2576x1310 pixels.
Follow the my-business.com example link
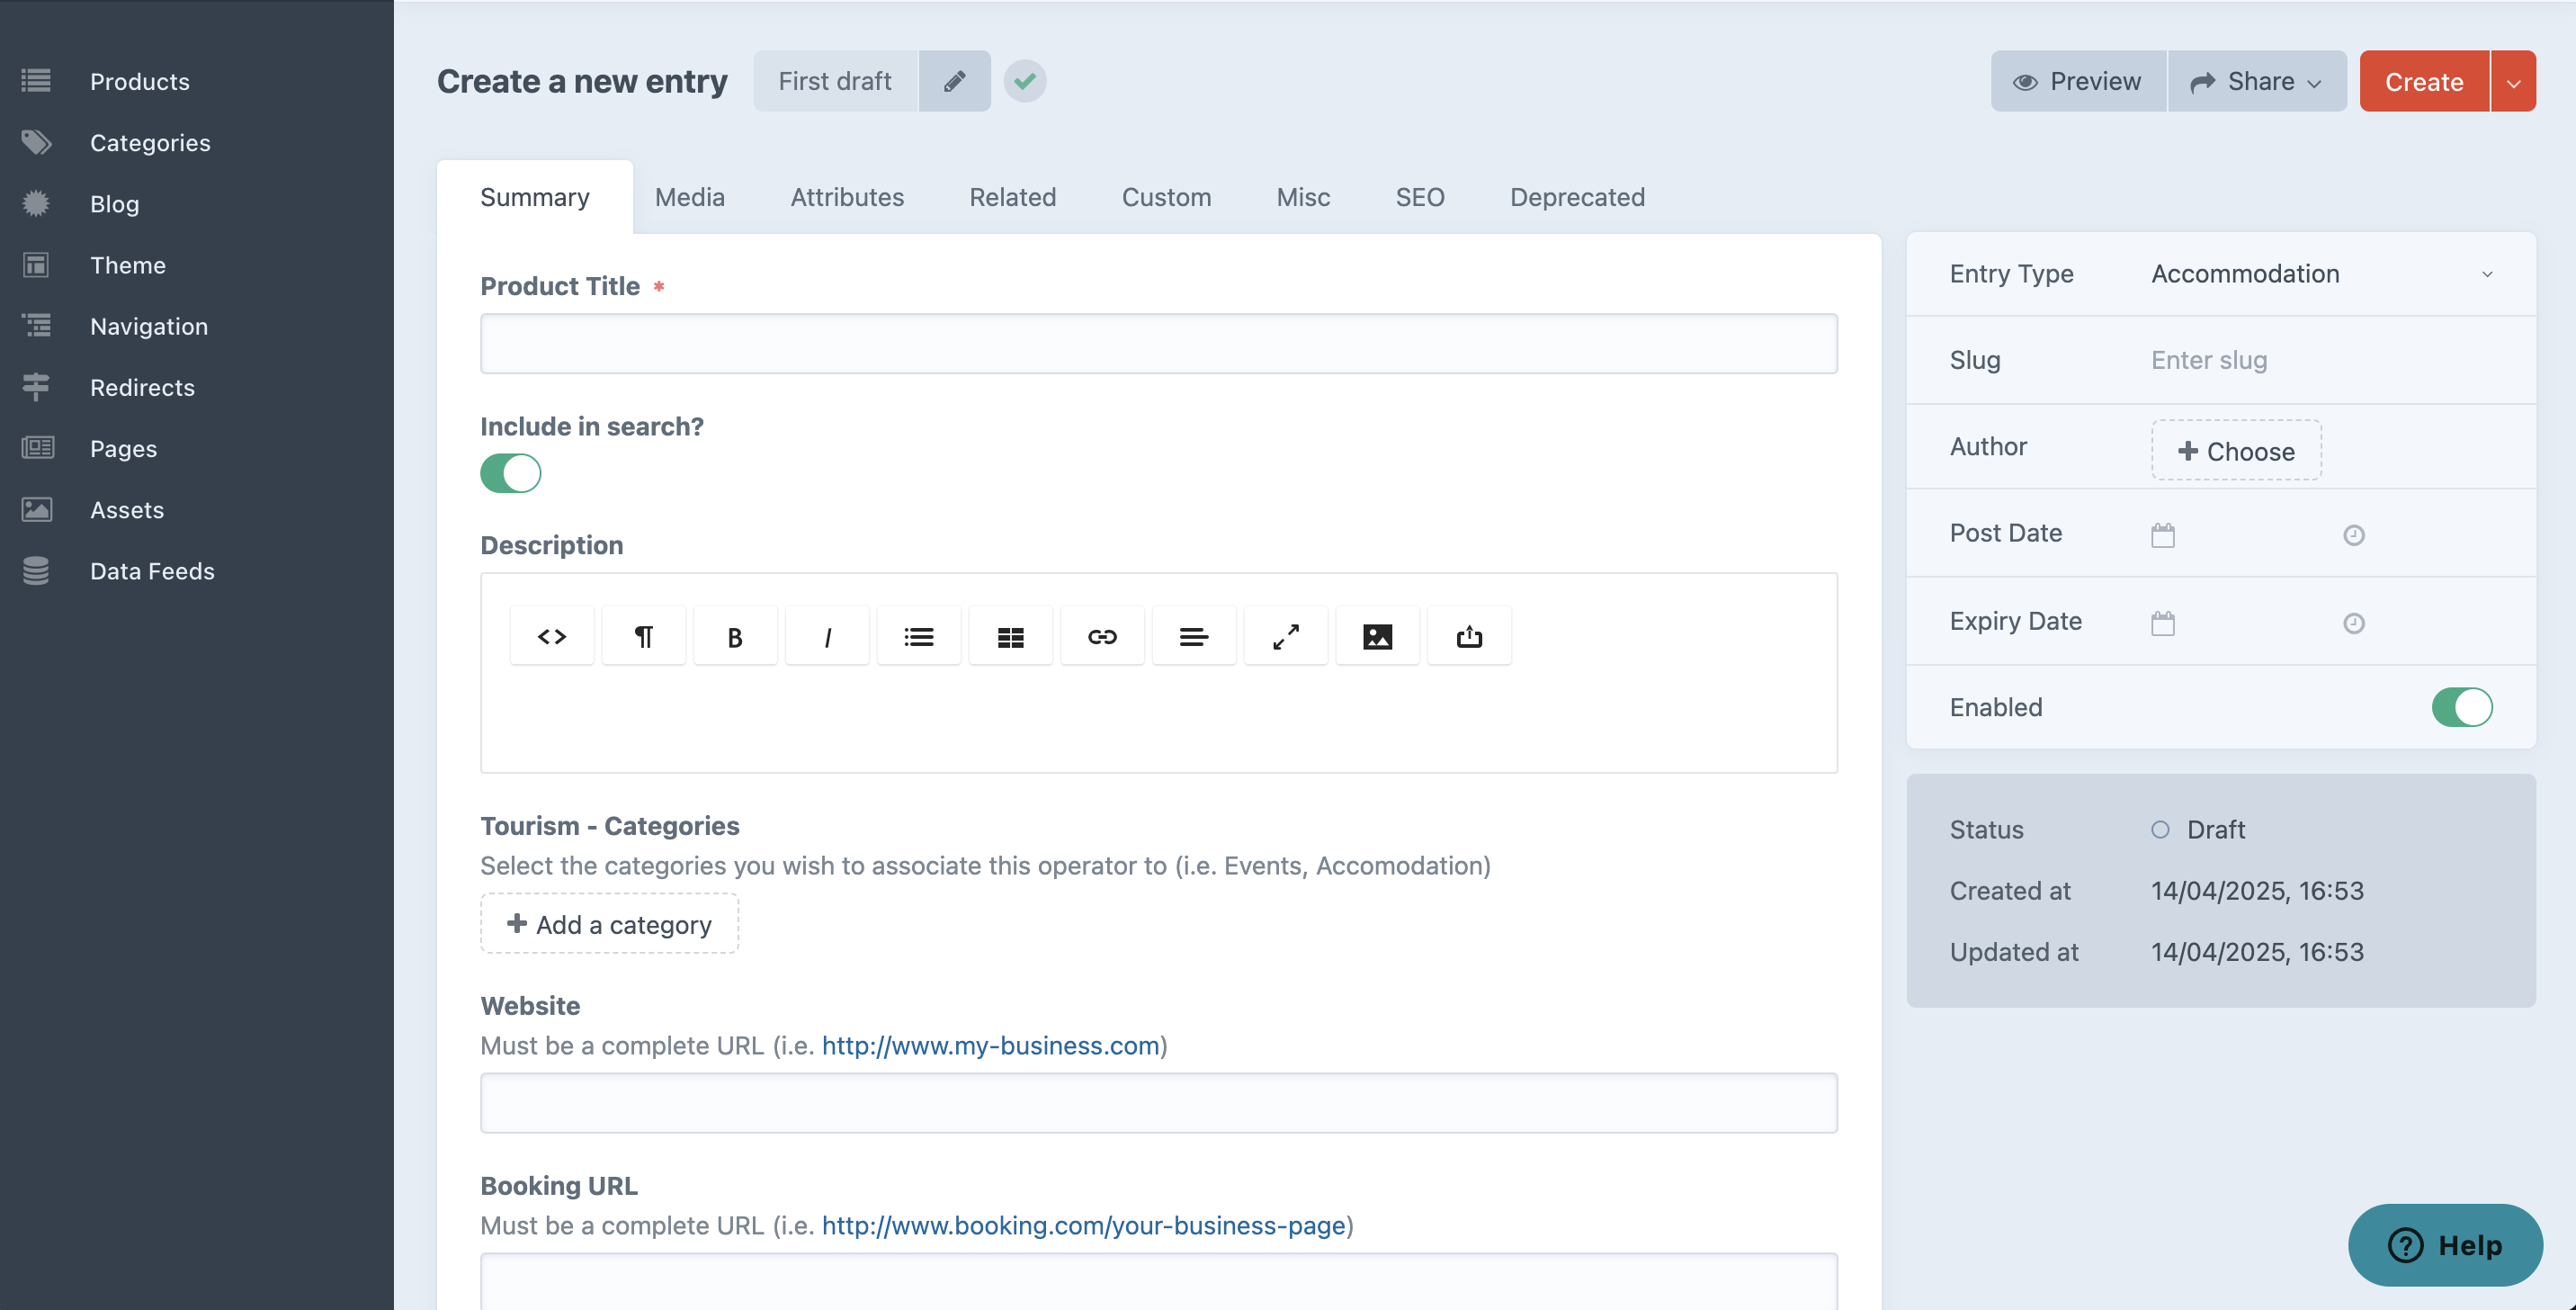point(990,1045)
